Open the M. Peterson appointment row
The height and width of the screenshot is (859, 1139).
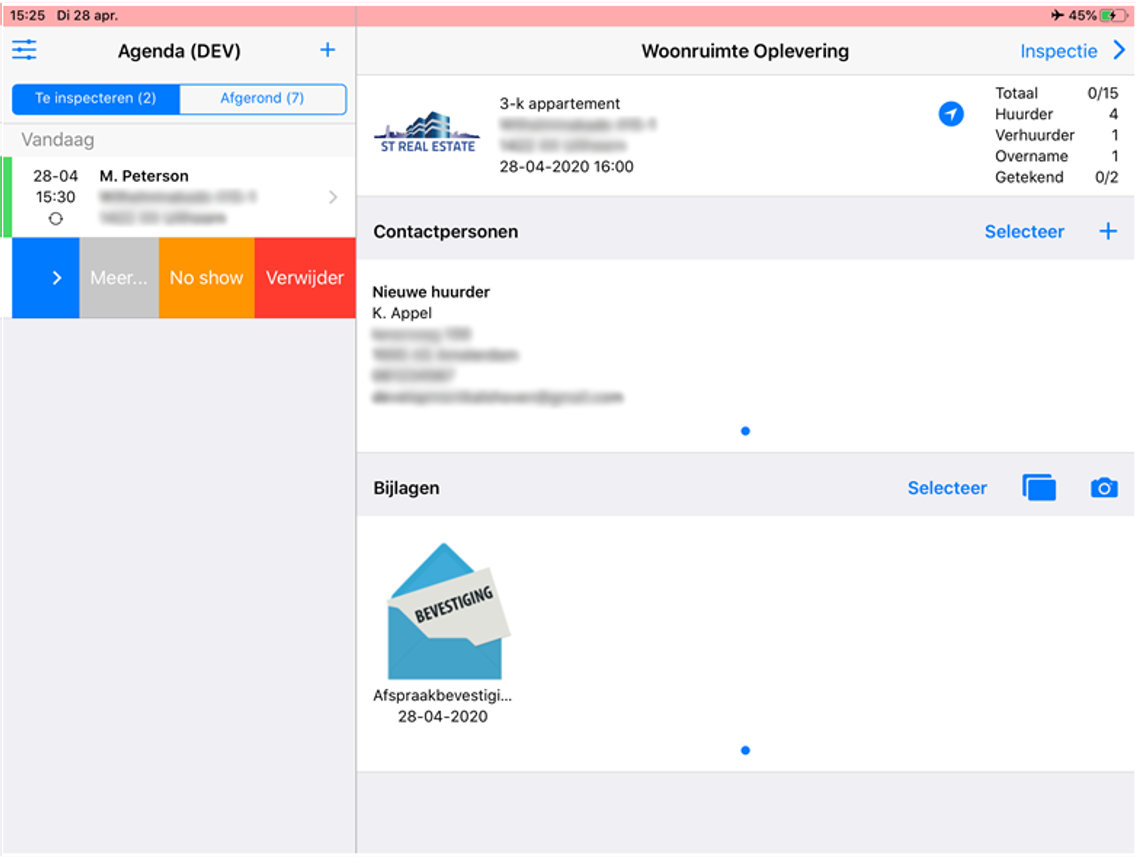pyautogui.click(x=179, y=197)
